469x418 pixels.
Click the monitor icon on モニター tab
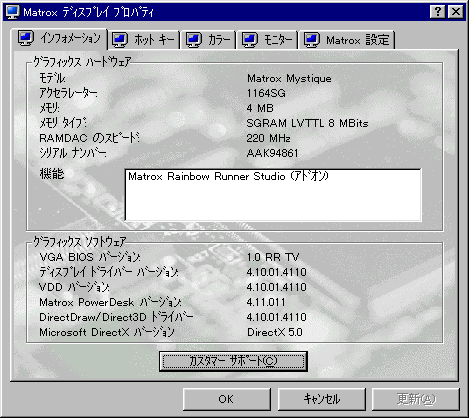250,40
